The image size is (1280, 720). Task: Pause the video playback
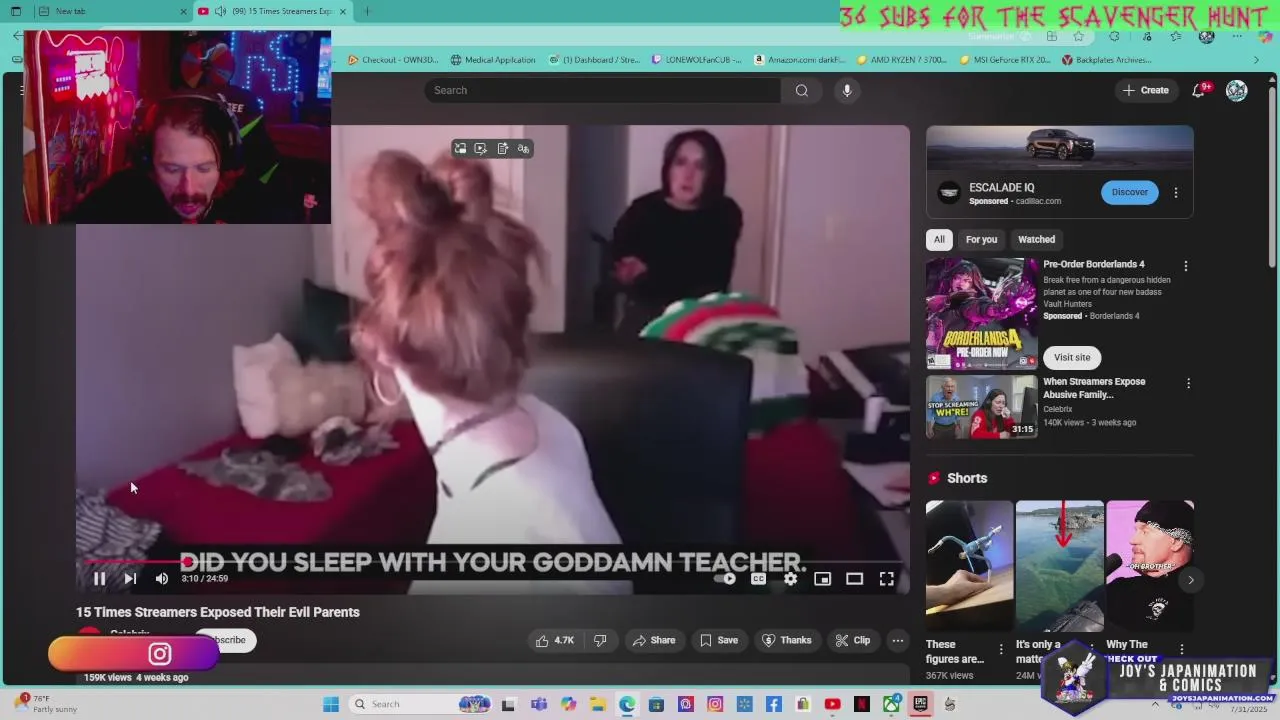[x=99, y=578]
